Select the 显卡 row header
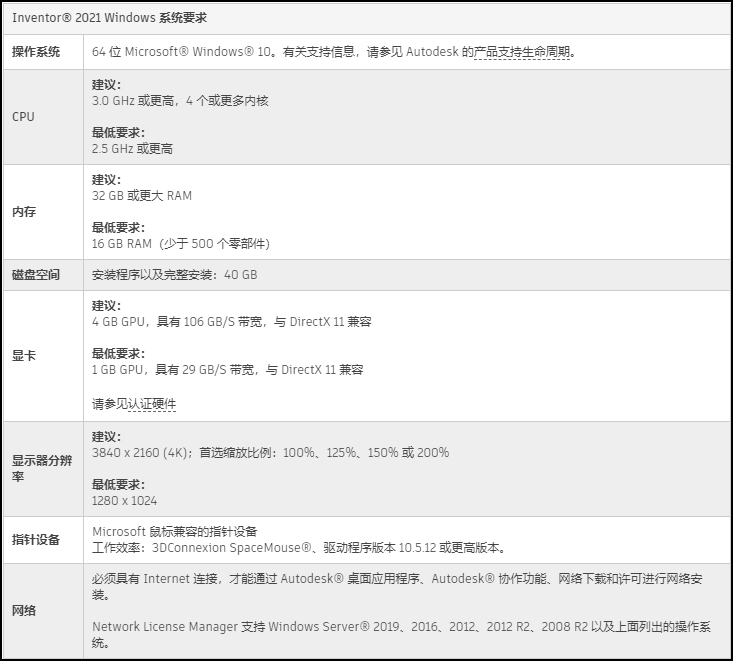The height and width of the screenshot is (661, 733). [24, 356]
